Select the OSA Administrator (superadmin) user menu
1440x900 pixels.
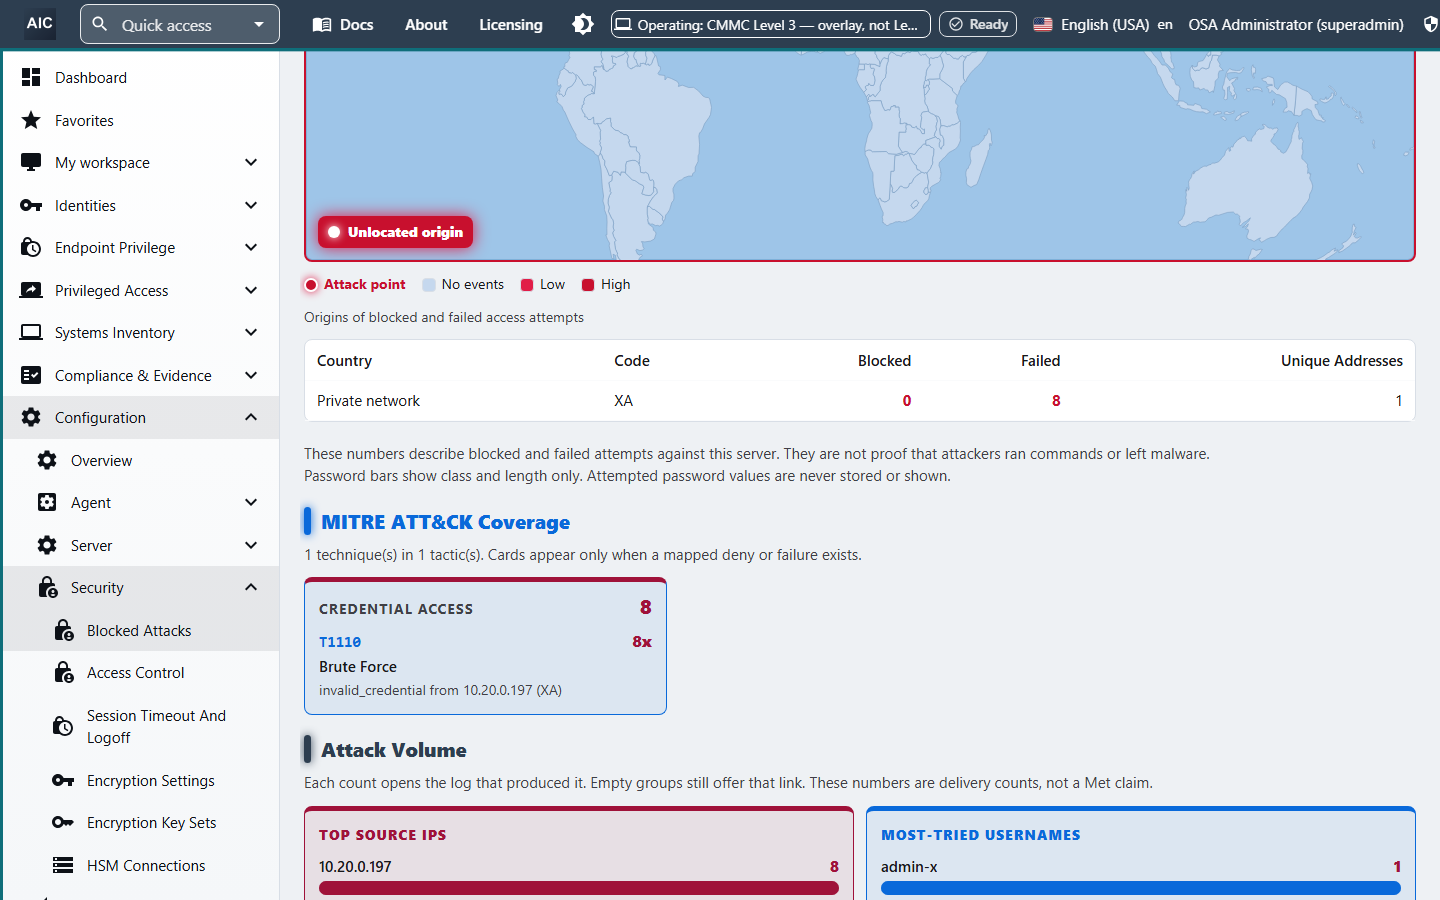(x=1296, y=24)
